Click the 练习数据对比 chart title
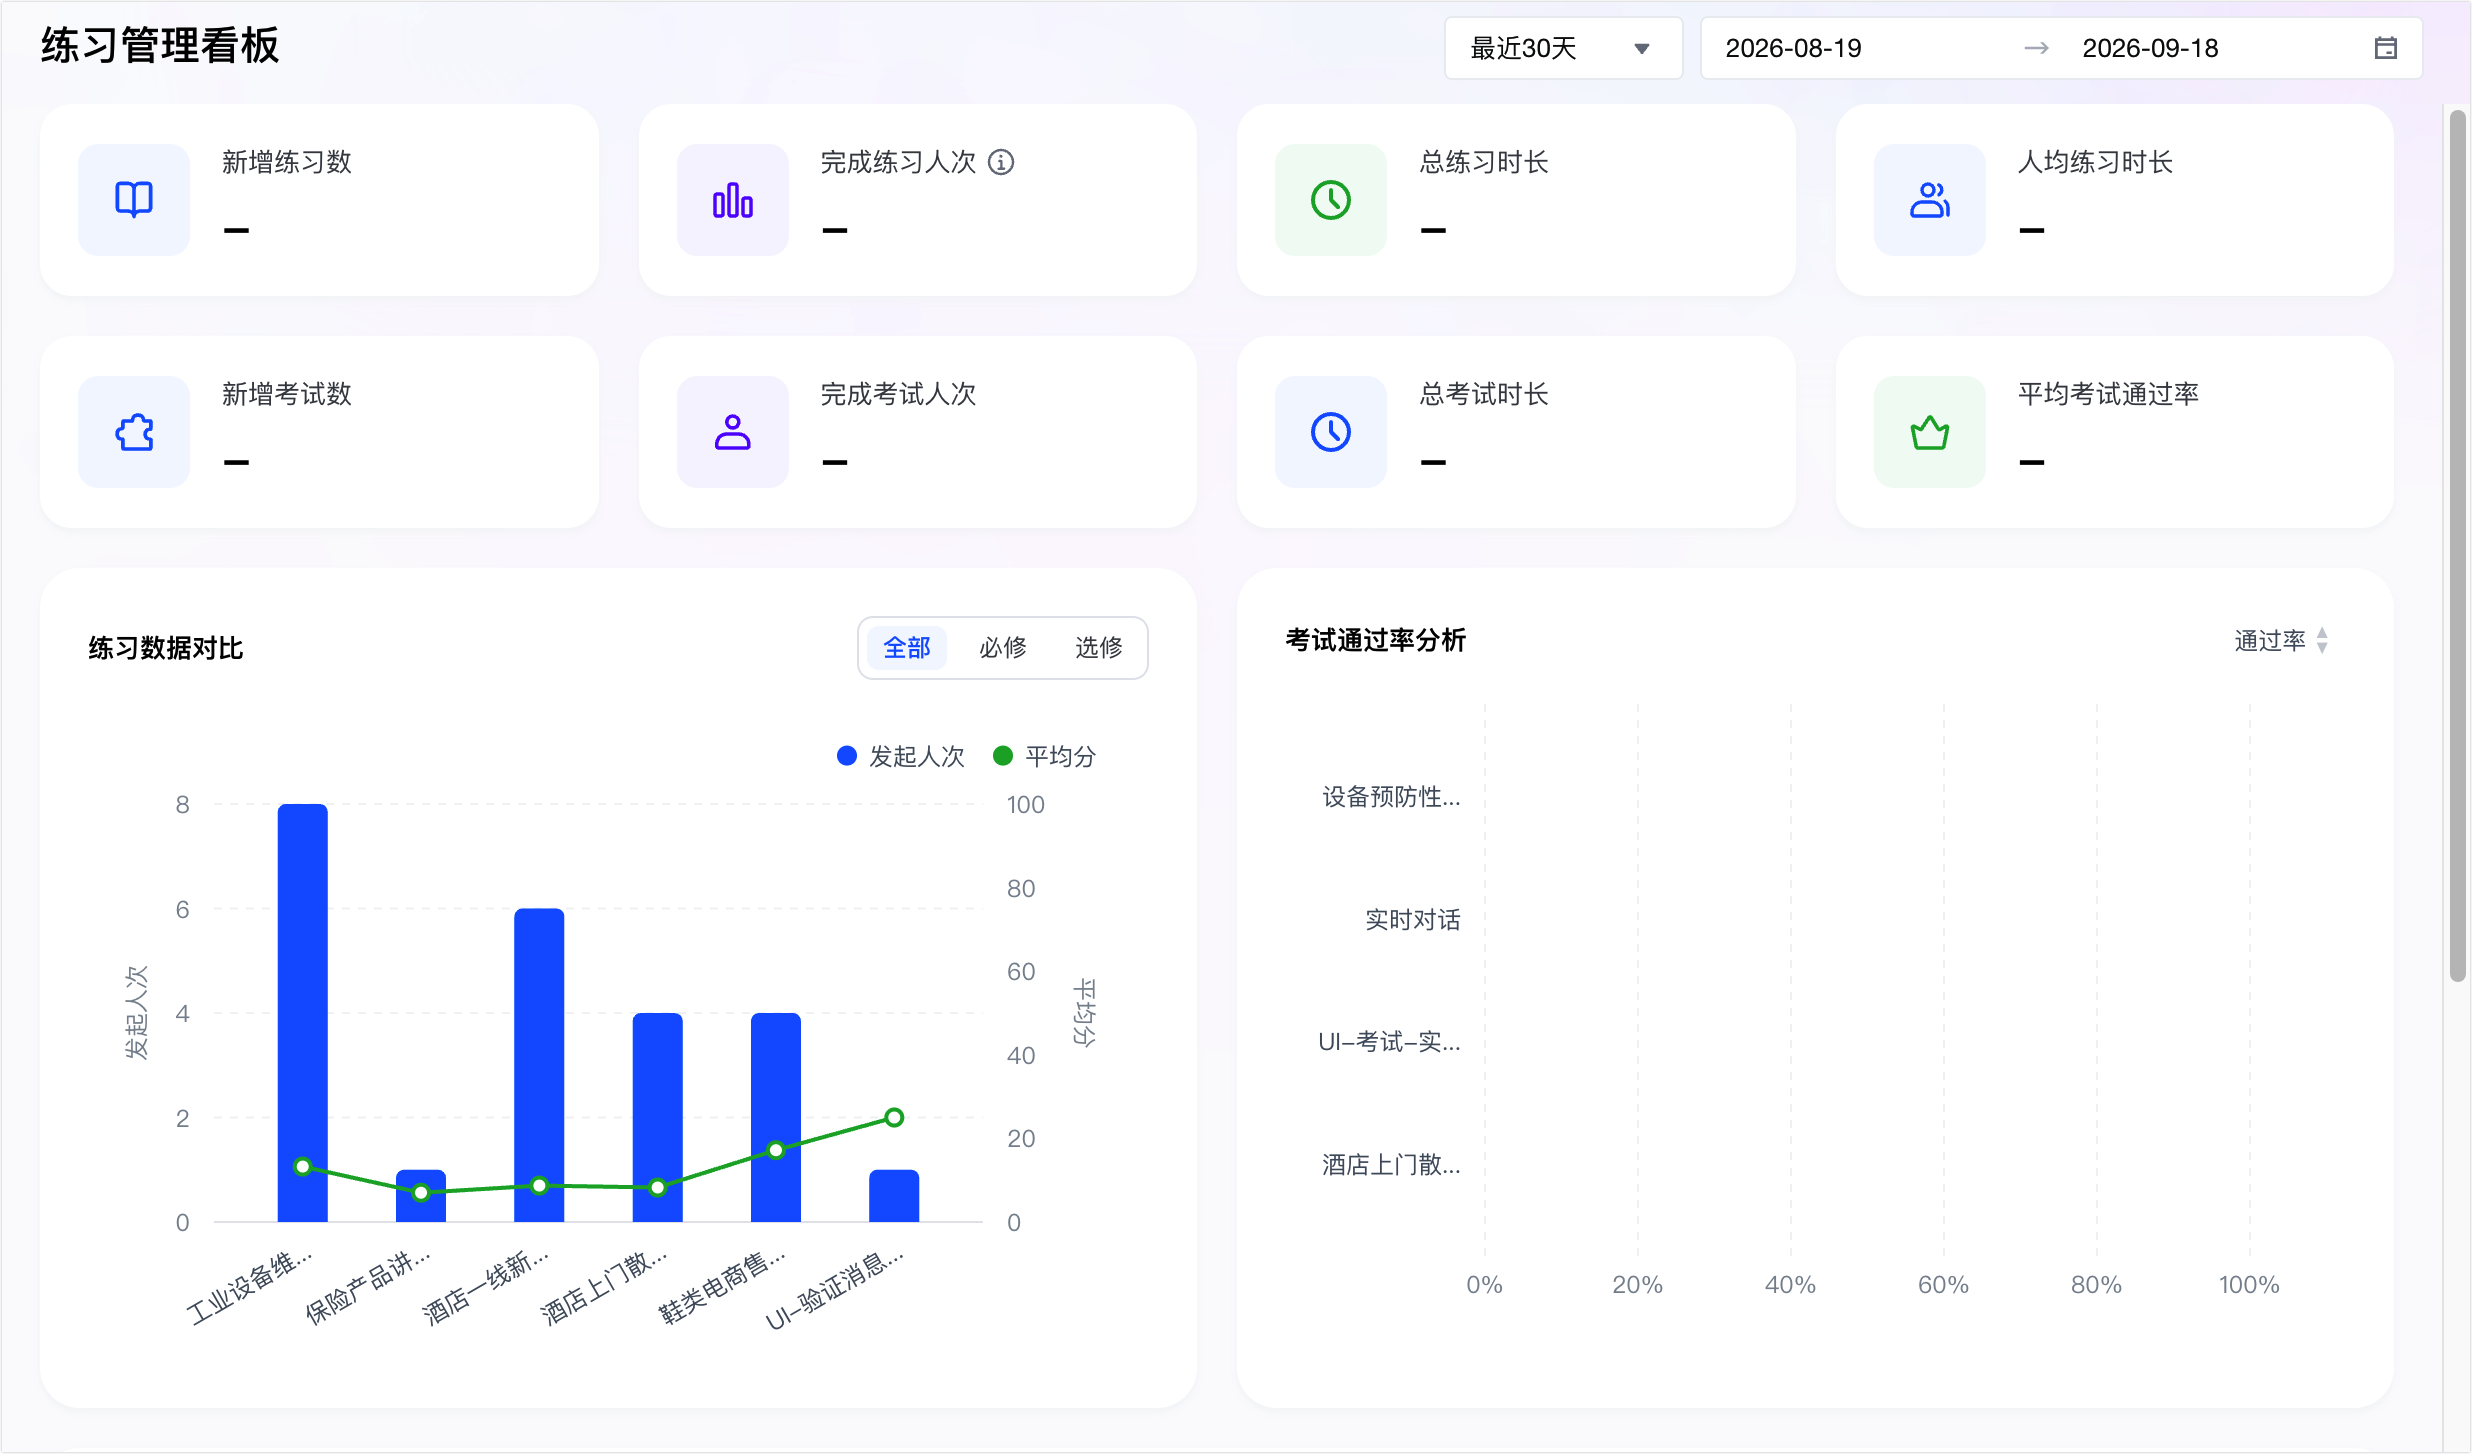The image size is (2472, 1454). point(166,648)
